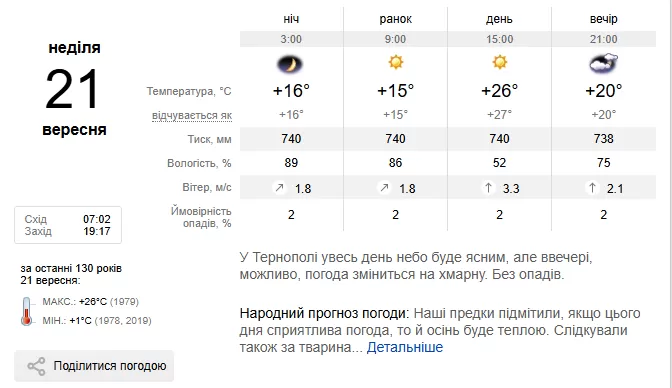Click the date number 21

click(72, 90)
